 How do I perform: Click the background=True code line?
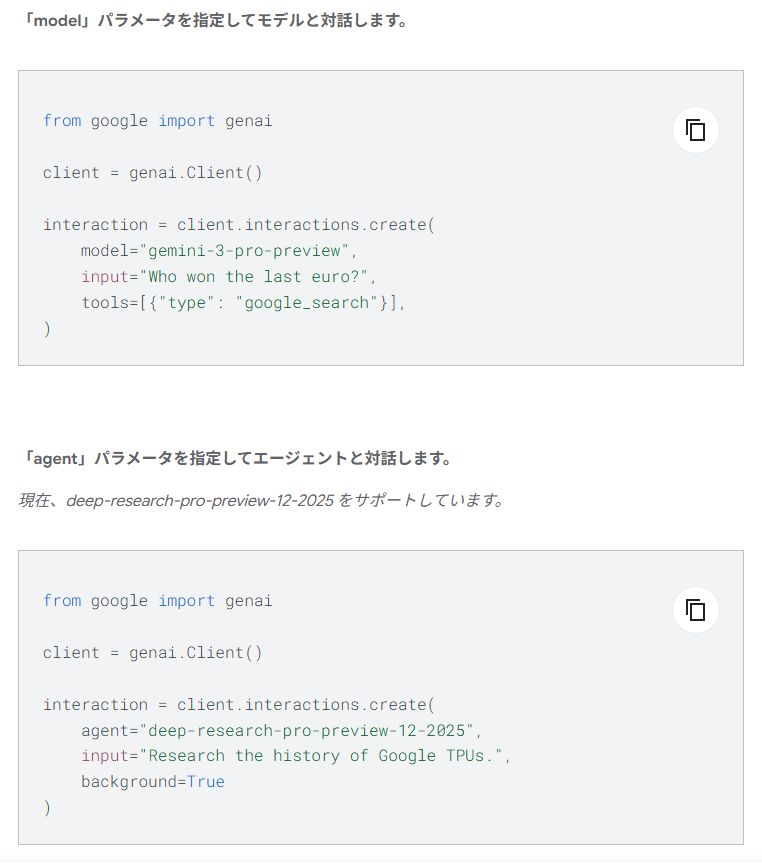point(153,782)
